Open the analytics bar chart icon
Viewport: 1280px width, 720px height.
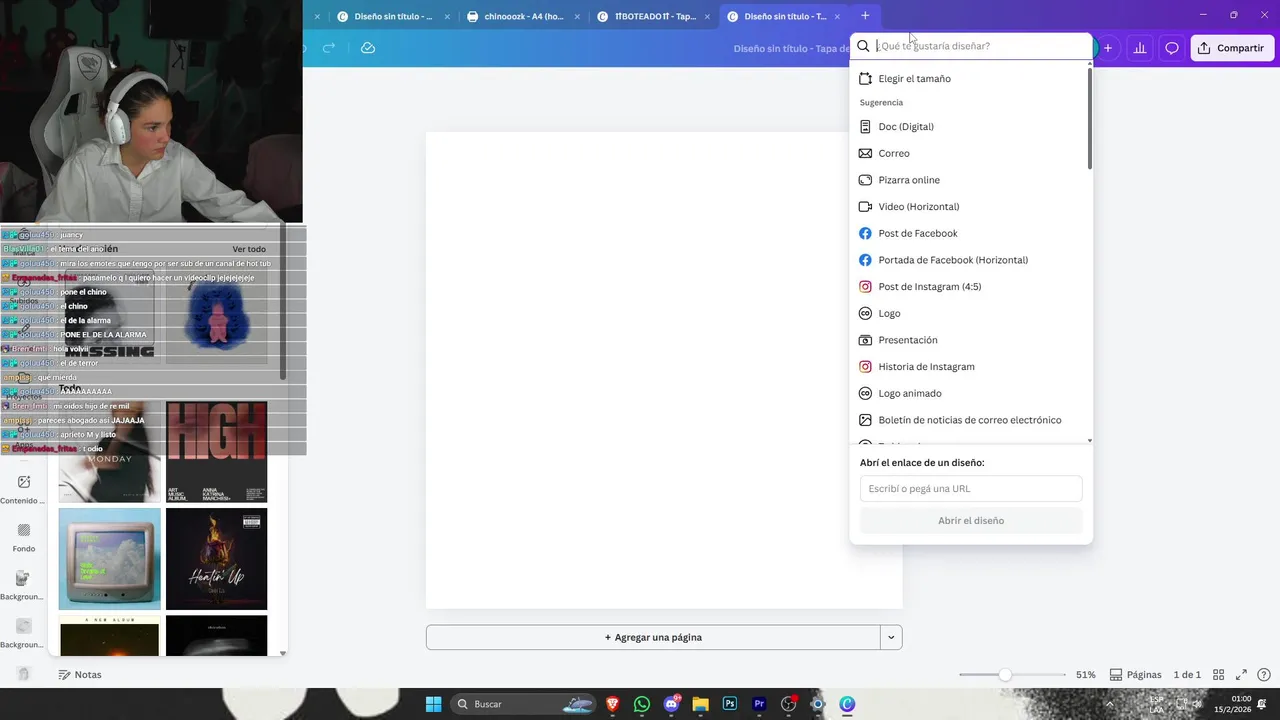coord(1139,48)
